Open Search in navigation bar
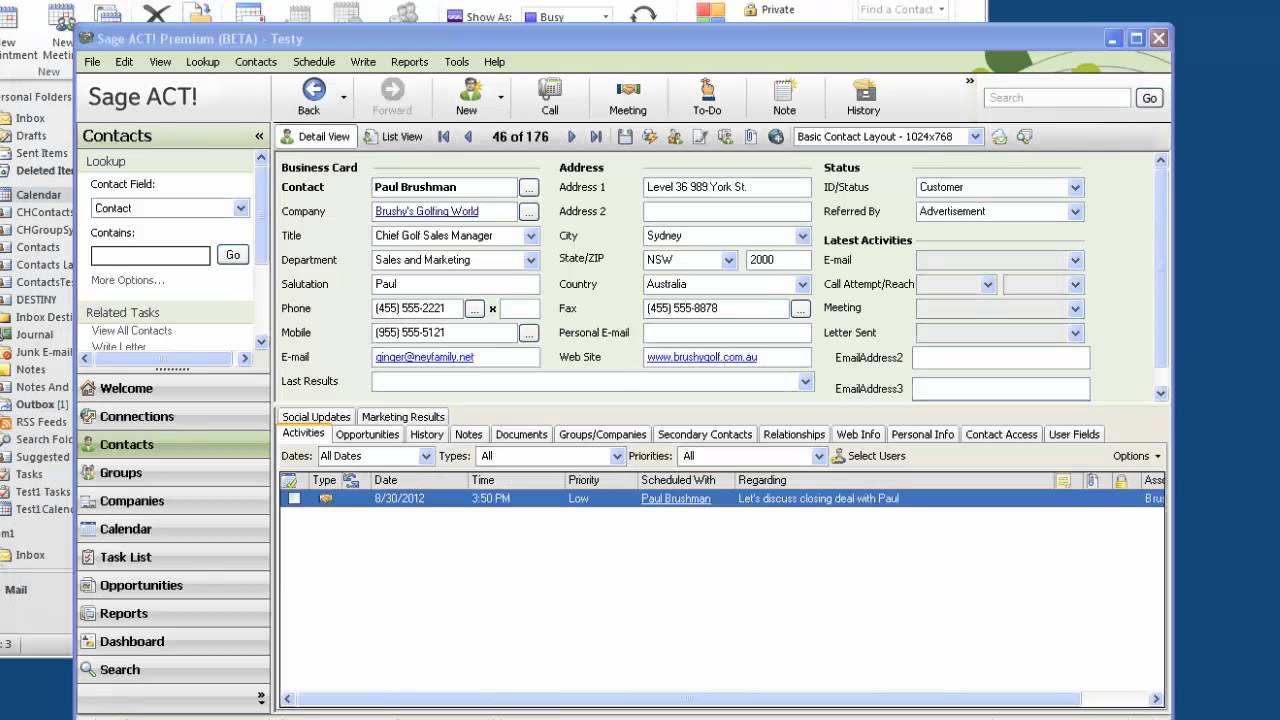Image resolution: width=1280 pixels, height=720 pixels. [x=173, y=669]
